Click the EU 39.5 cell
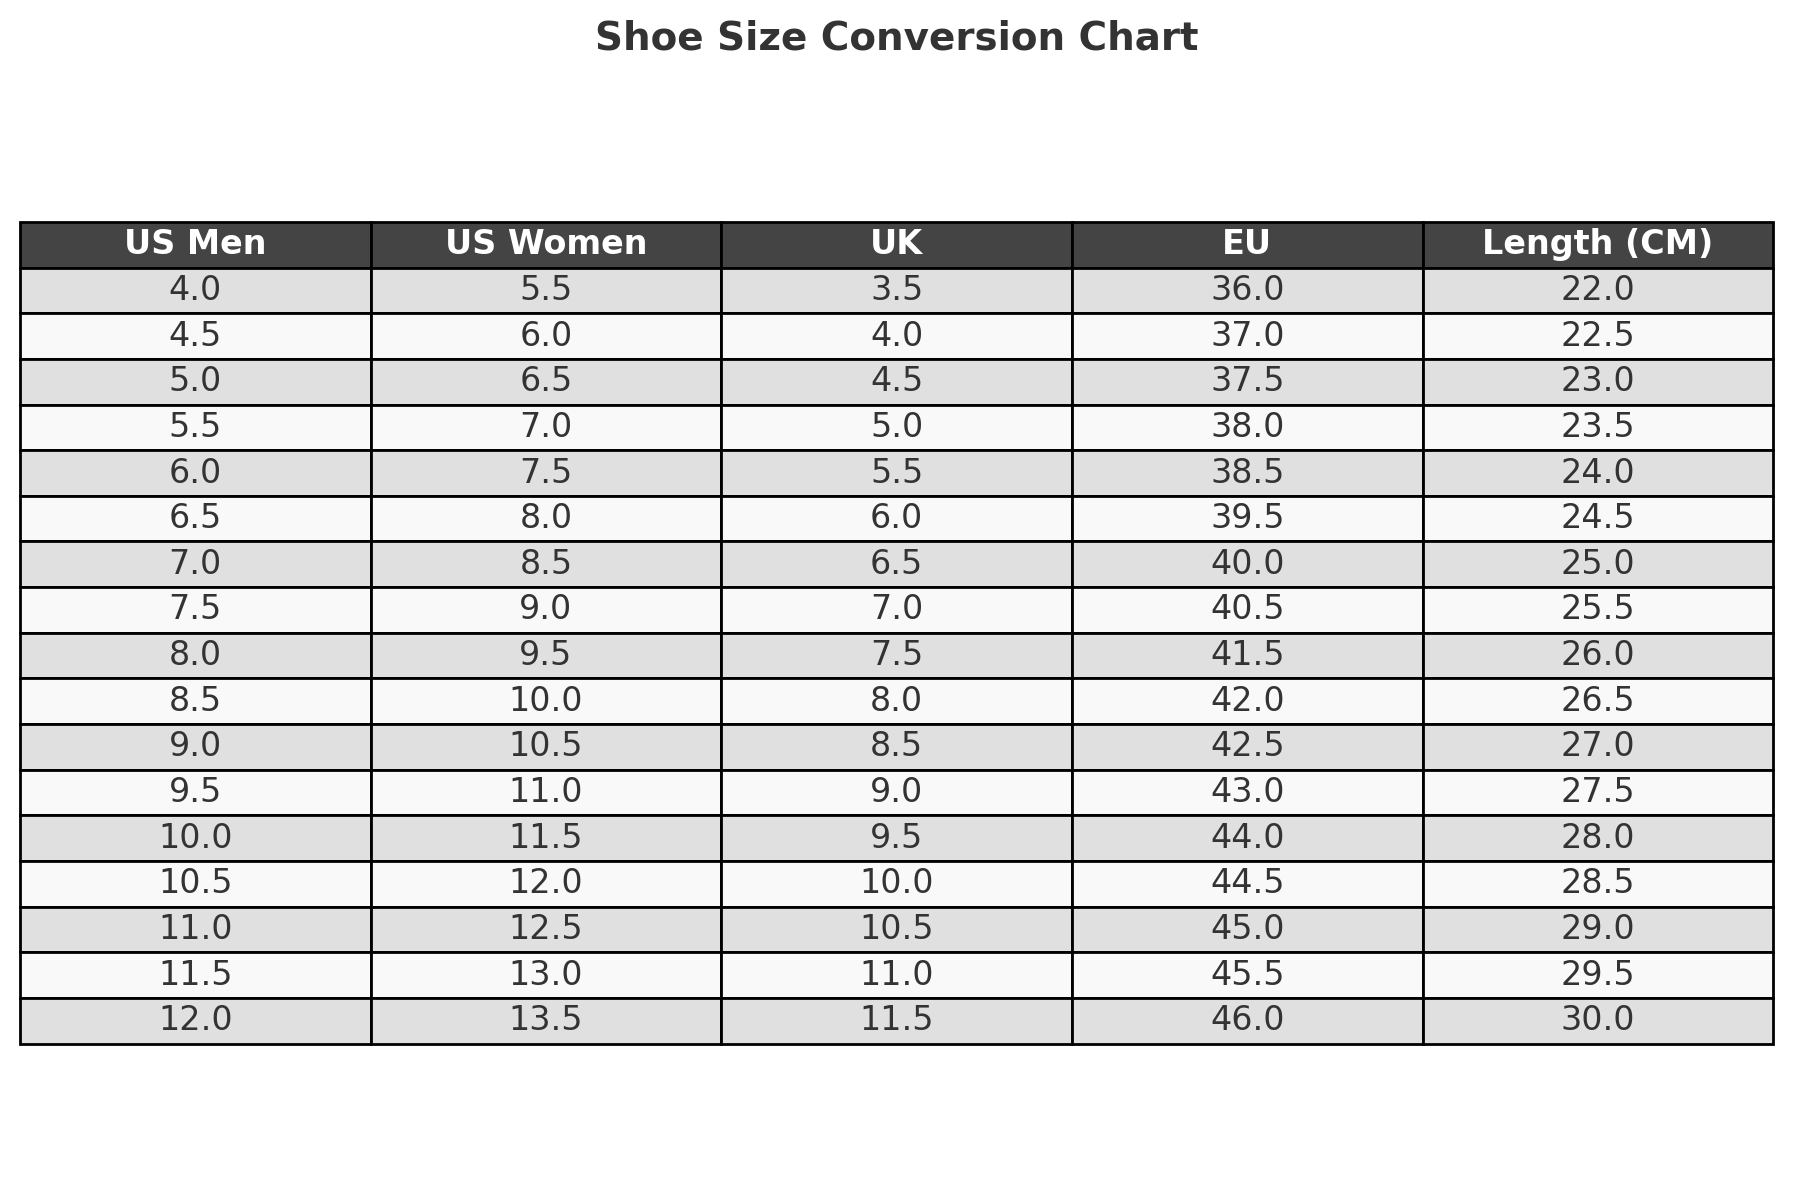Viewport: 1793px width, 1180px height. tap(1247, 518)
